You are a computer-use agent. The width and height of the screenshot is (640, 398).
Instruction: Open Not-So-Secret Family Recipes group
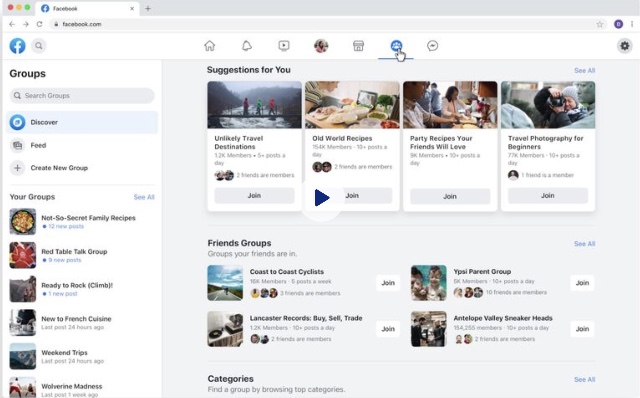[82, 222]
